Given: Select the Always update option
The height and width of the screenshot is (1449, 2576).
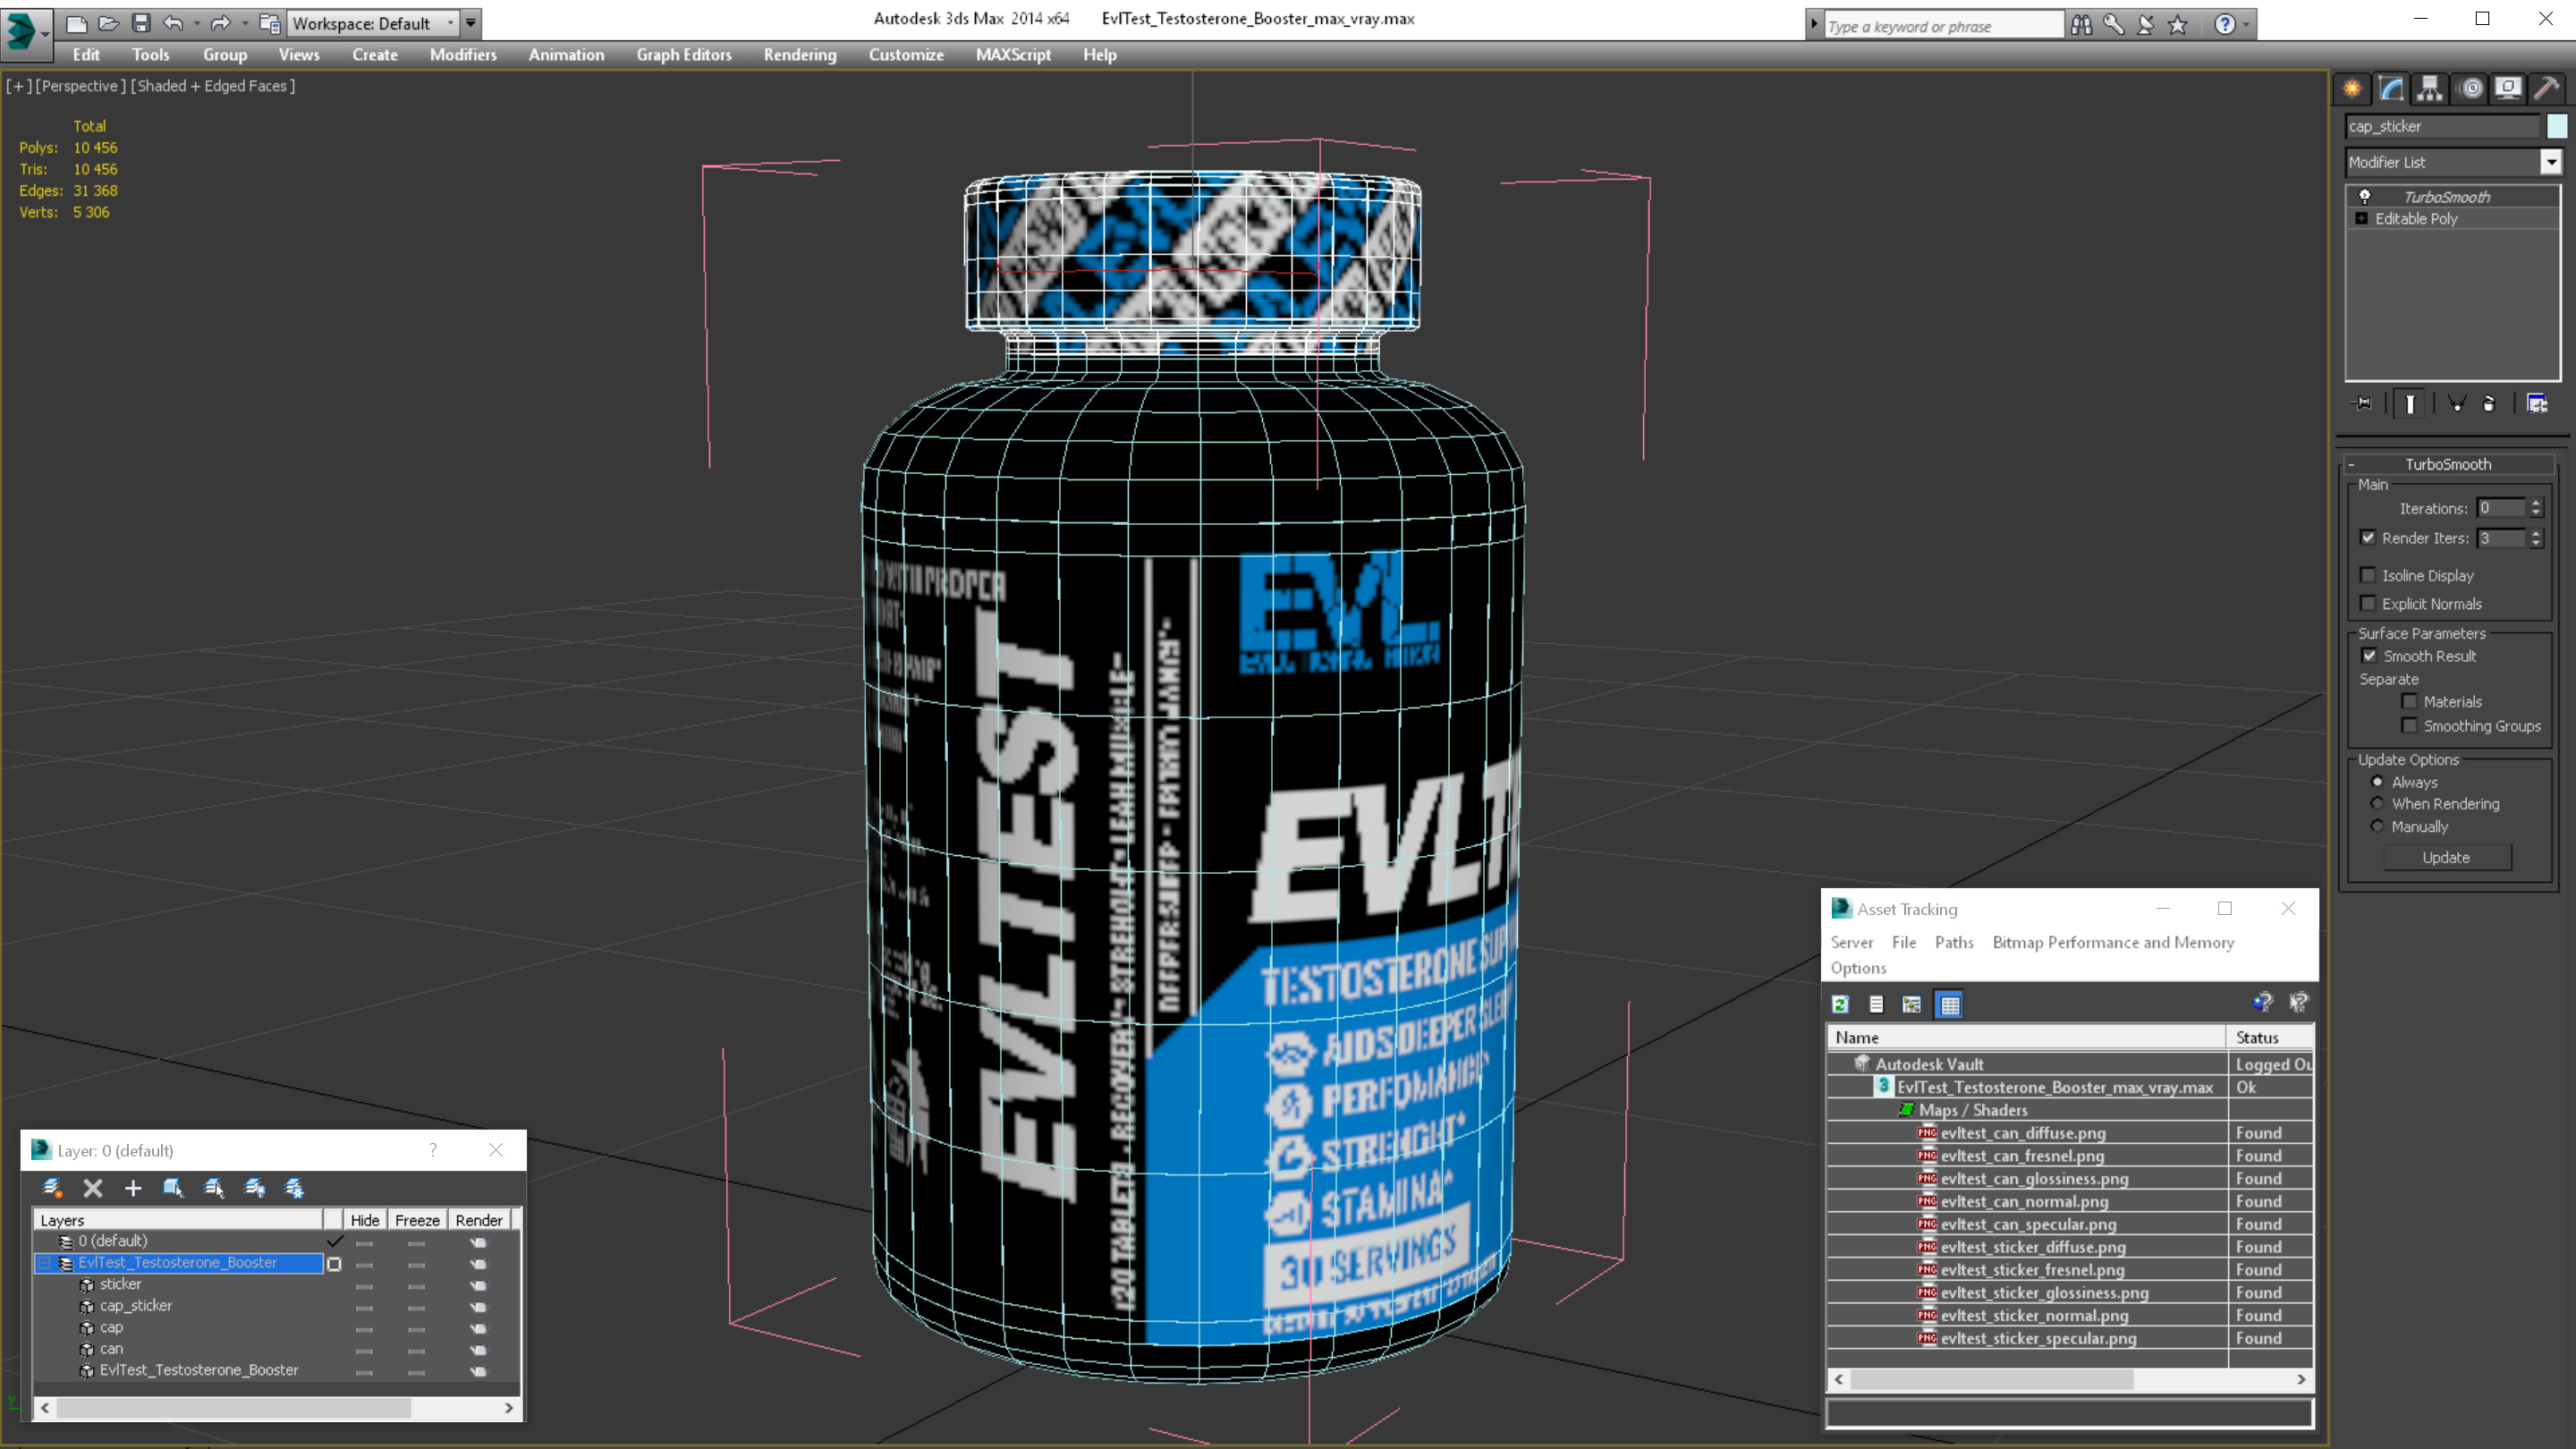Looking at the screenshot, I should 2378,782.
